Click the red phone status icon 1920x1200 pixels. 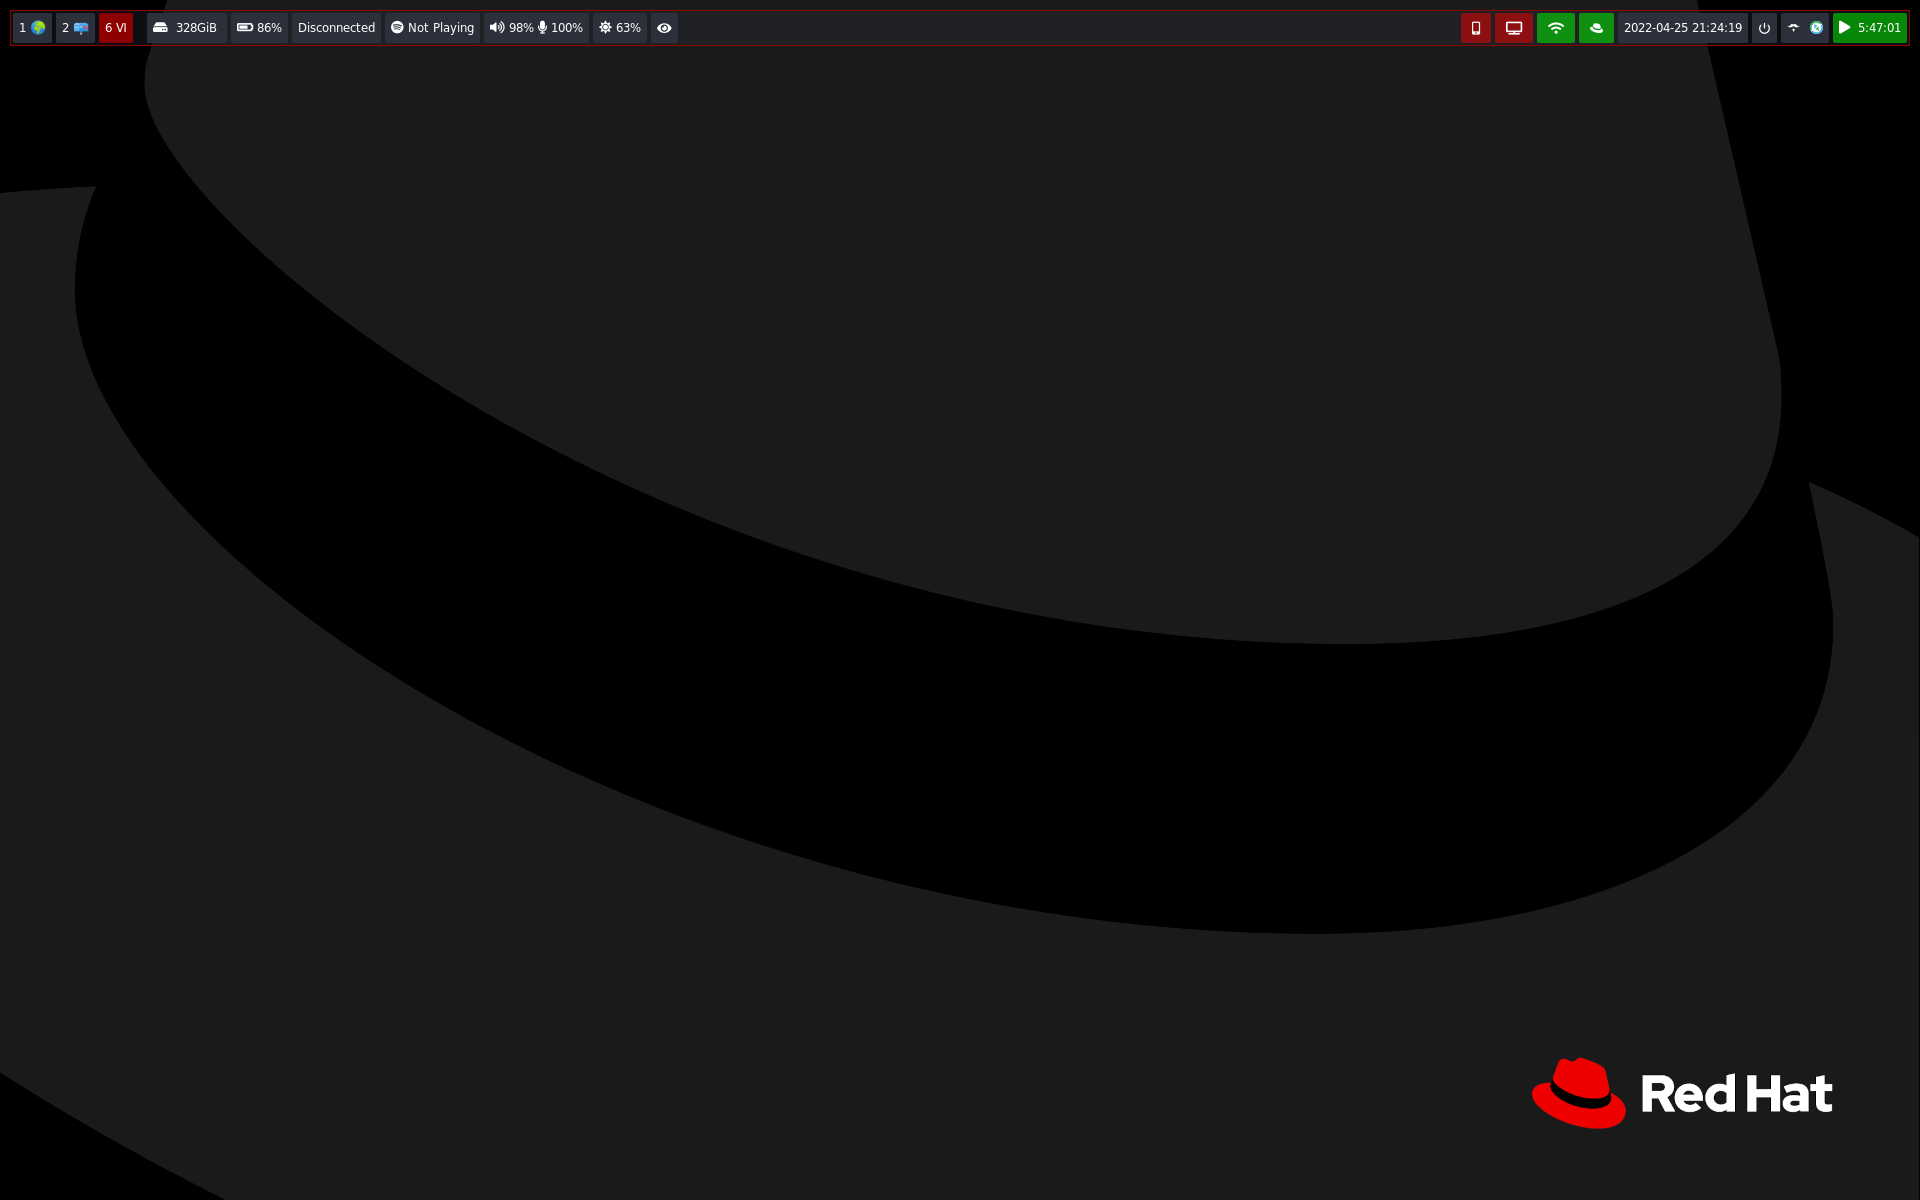coord(1475,28)
